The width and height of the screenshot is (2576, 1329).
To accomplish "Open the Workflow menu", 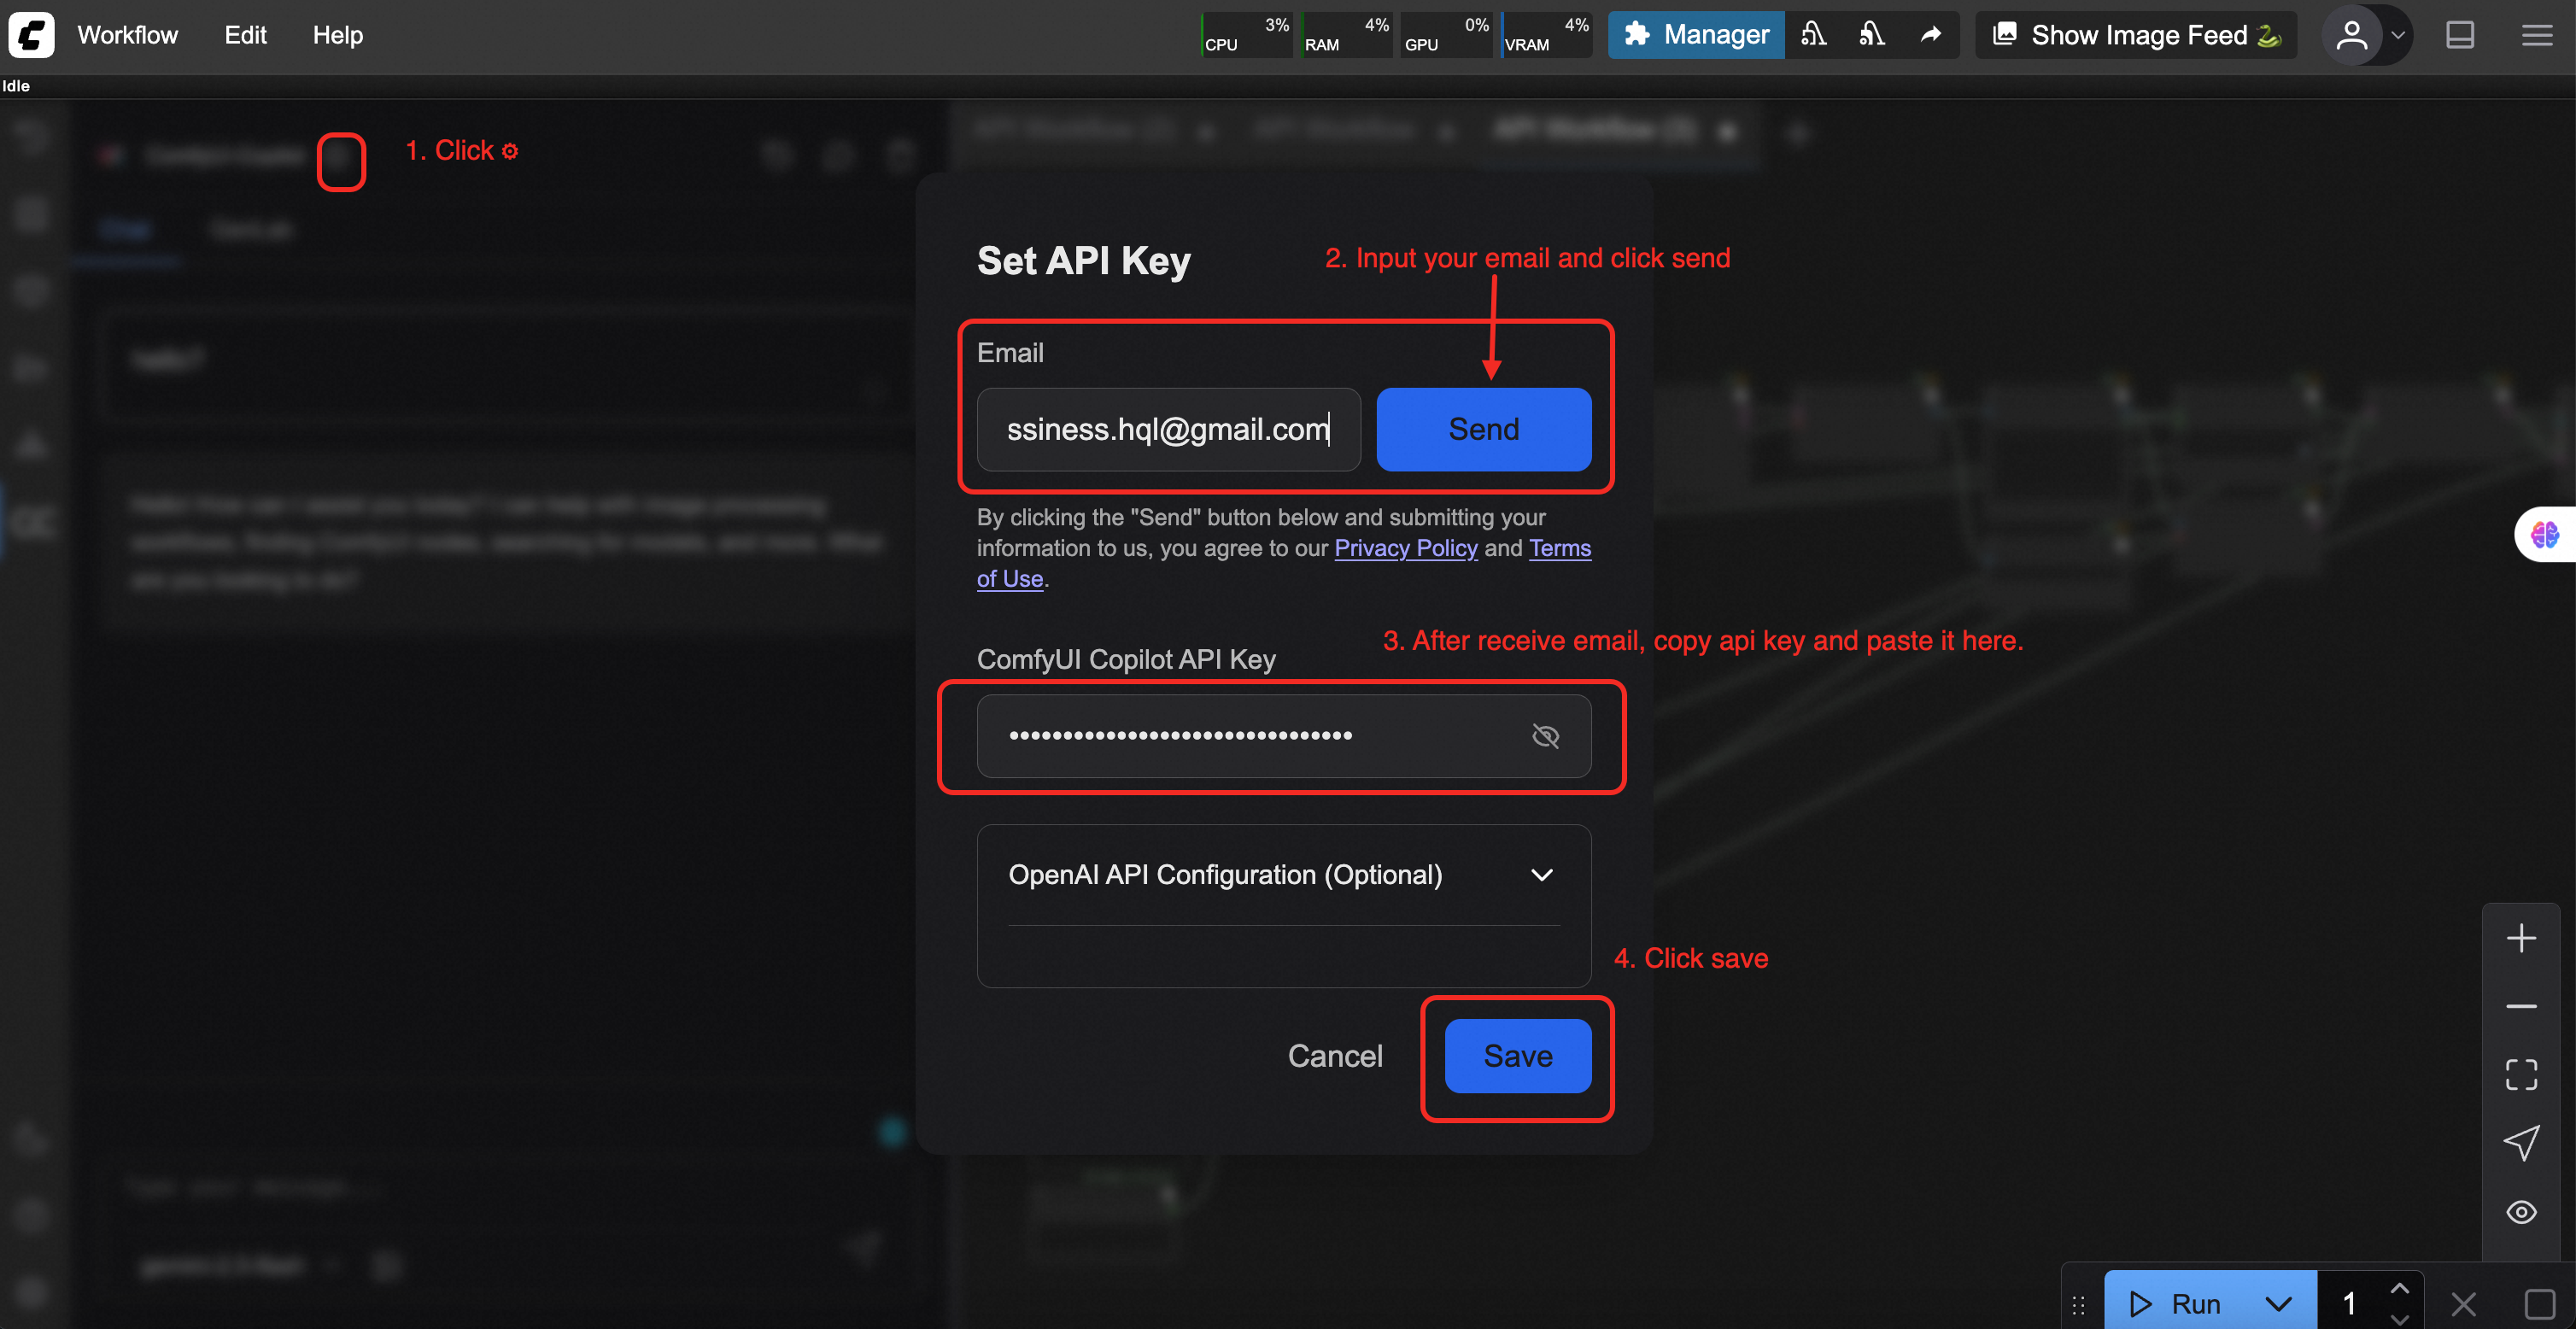I will [127, 35].
